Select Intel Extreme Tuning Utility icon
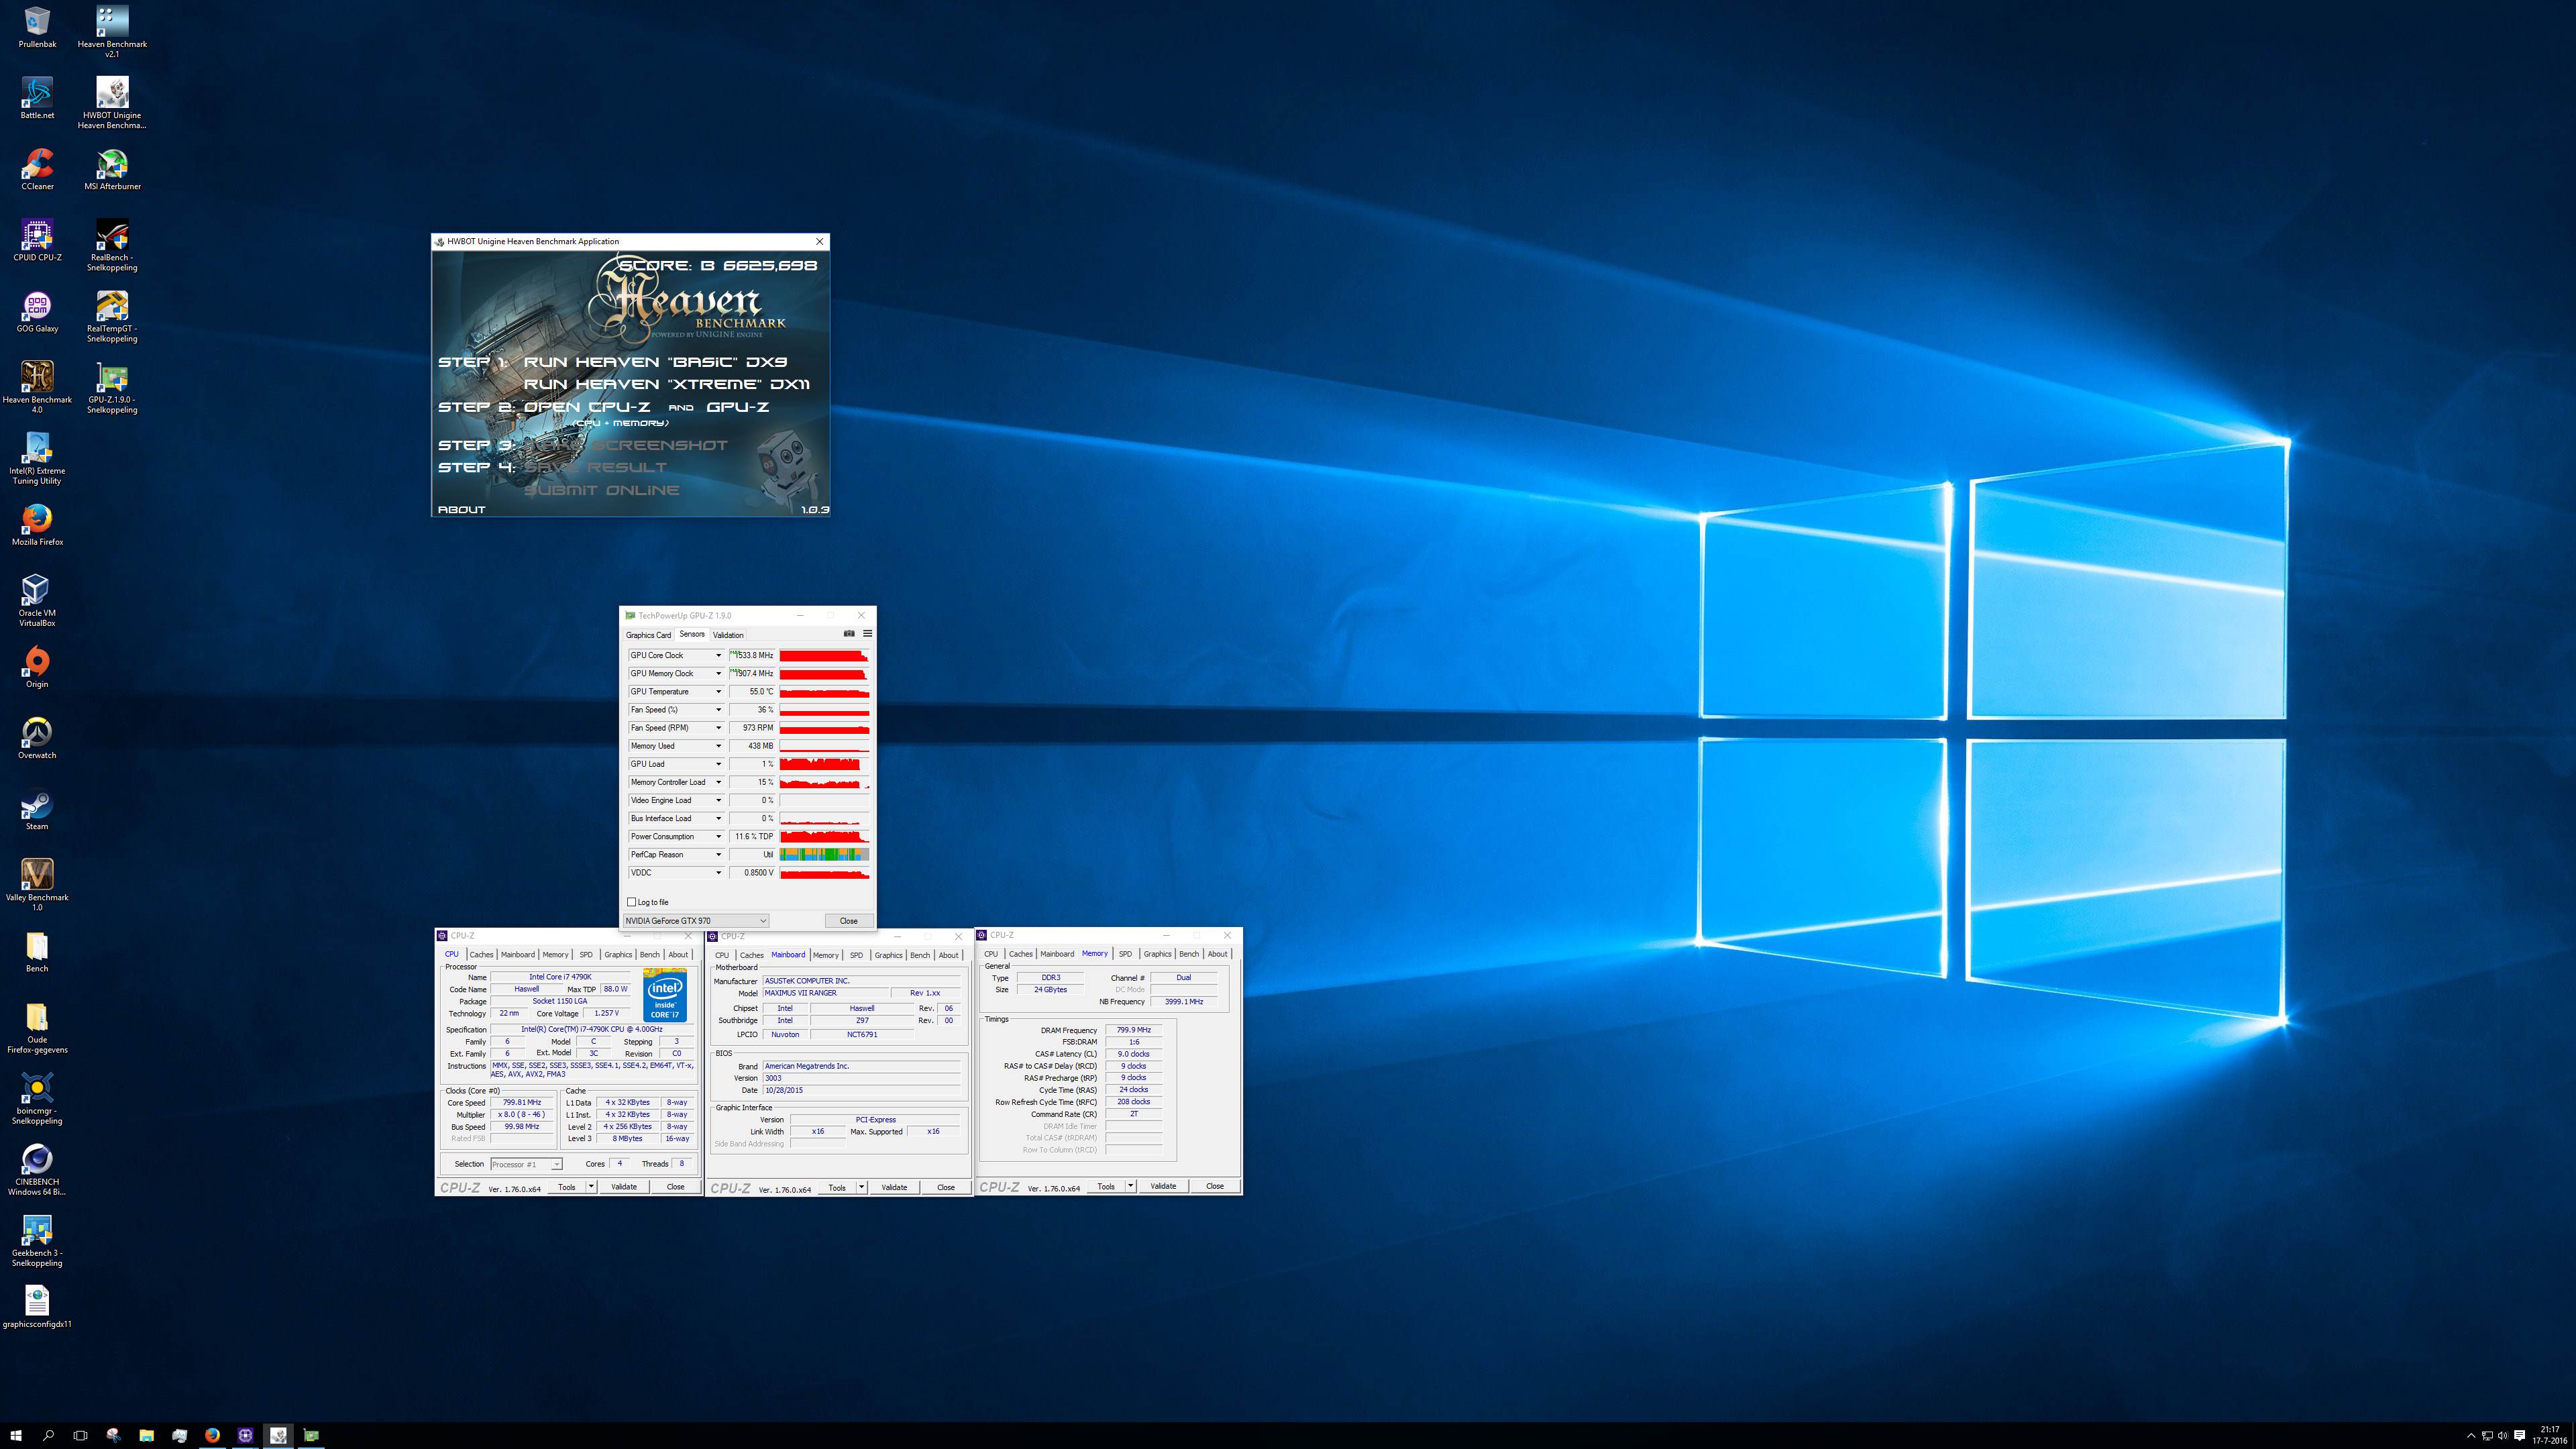Viewport: 2576px width, 1449px height. point(37,458)
